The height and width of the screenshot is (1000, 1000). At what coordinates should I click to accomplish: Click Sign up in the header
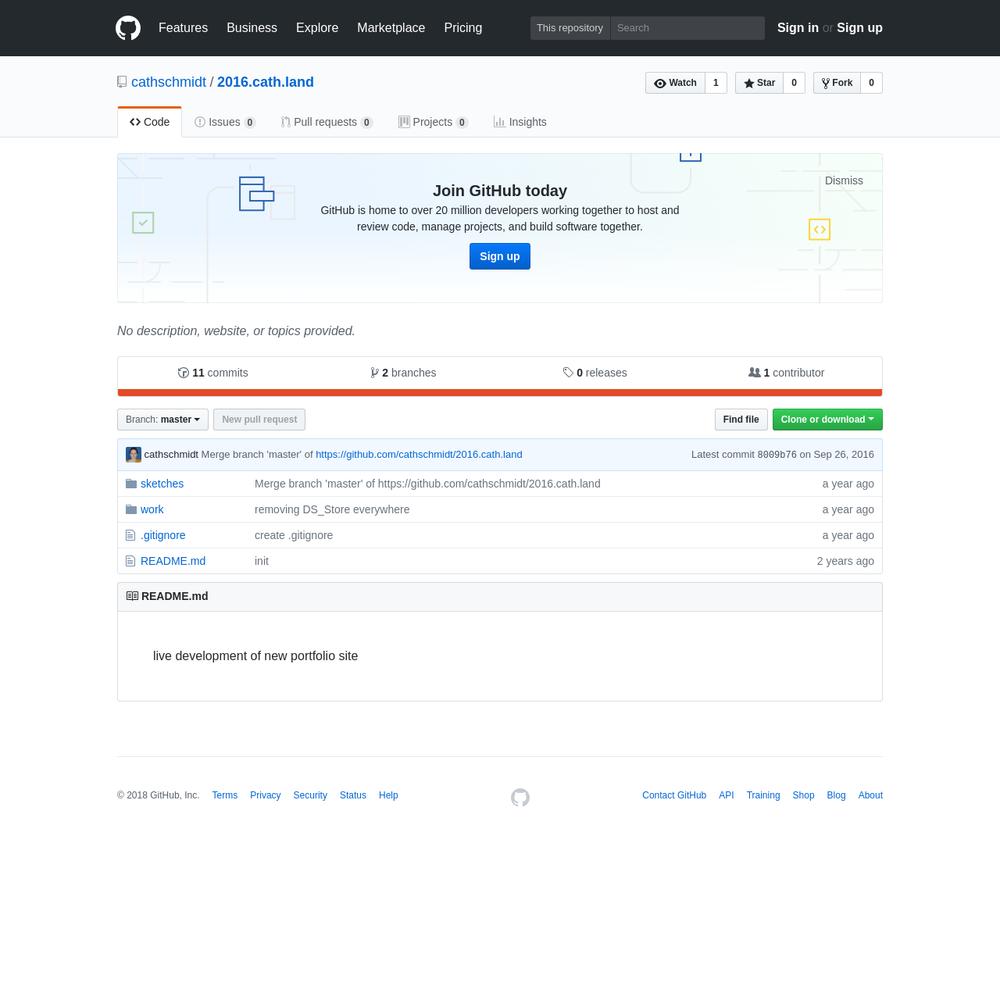click(x=860, y=28)
